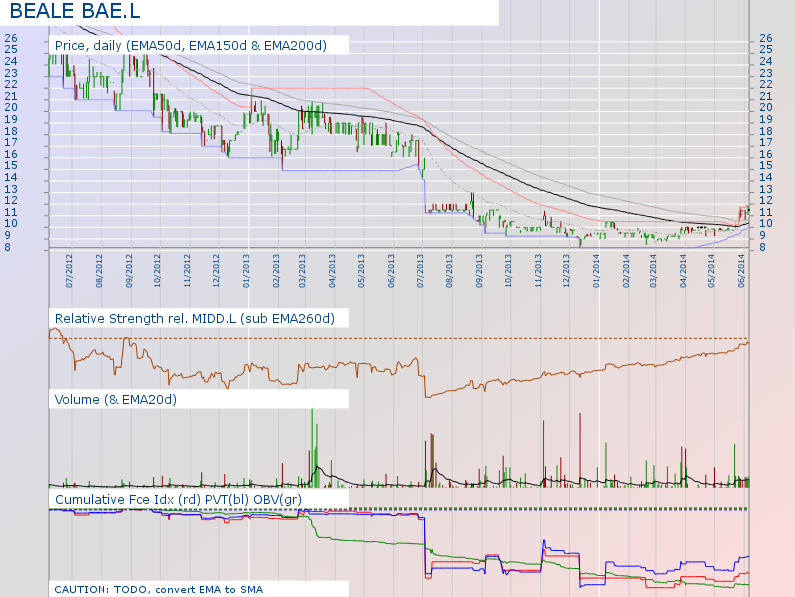Viewport: 795px width, 597px height.
Task: Click the CAUTION TODO note text
Action: click(159, 589)
